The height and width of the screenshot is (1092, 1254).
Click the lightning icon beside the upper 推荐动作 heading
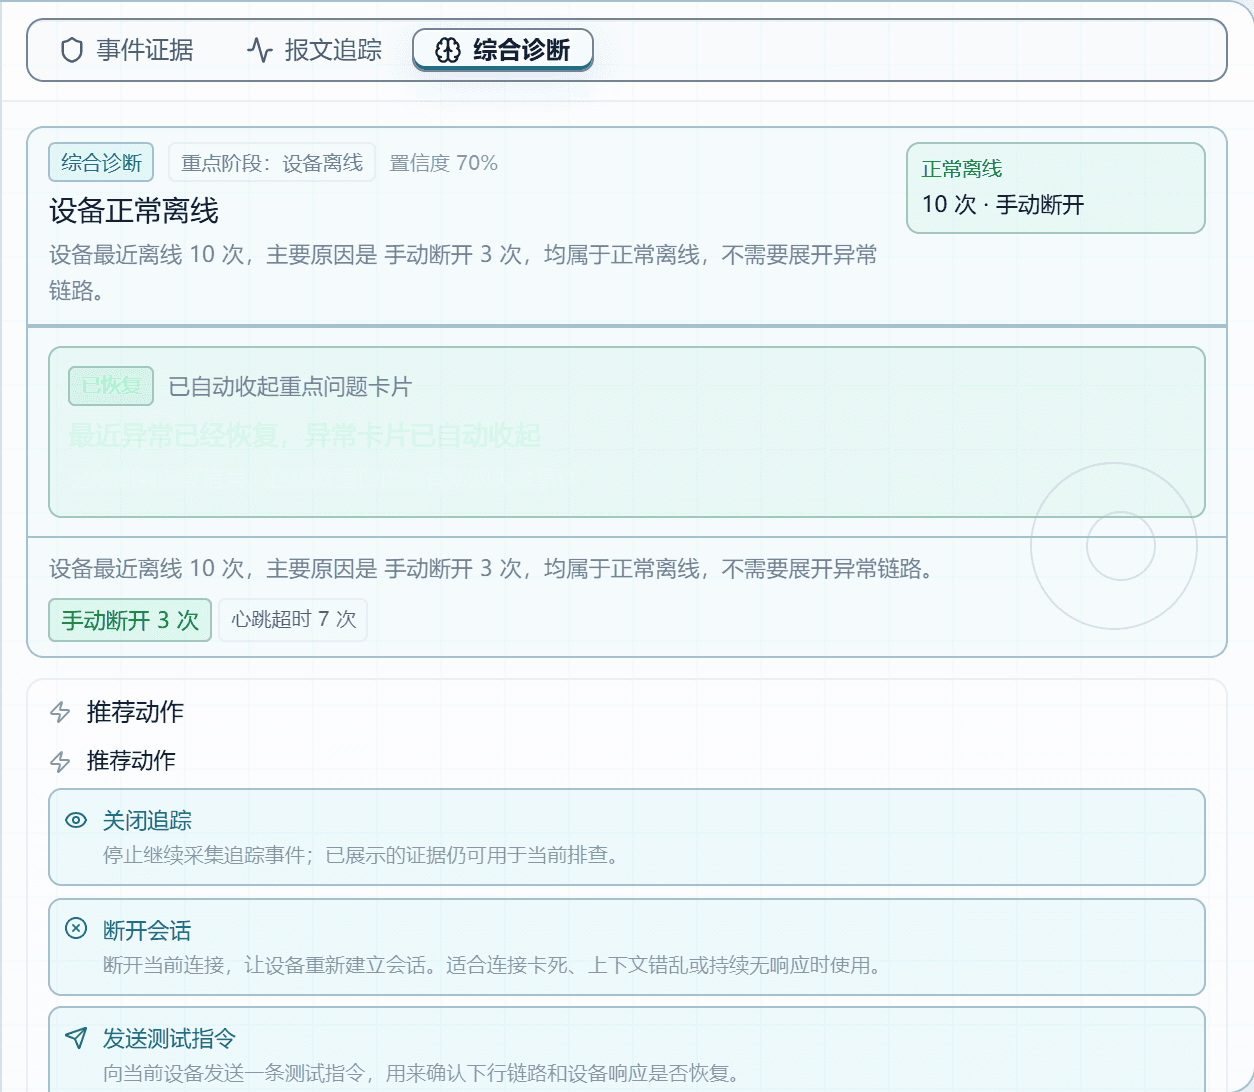point(60,712)
